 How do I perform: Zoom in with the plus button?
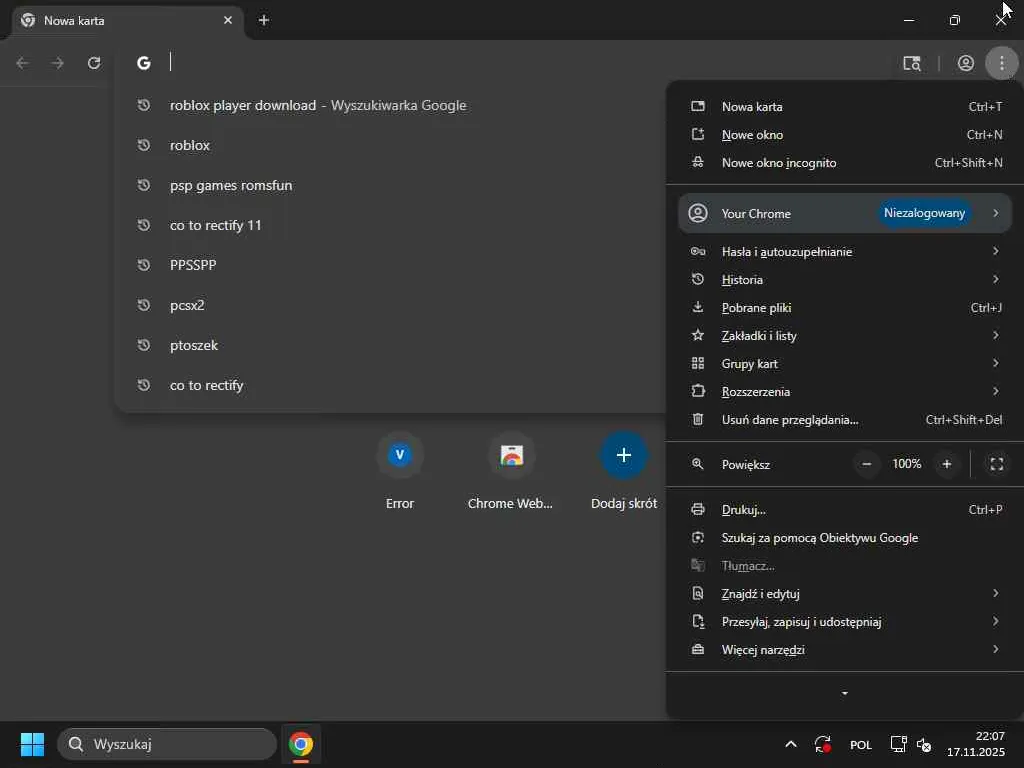946,464
